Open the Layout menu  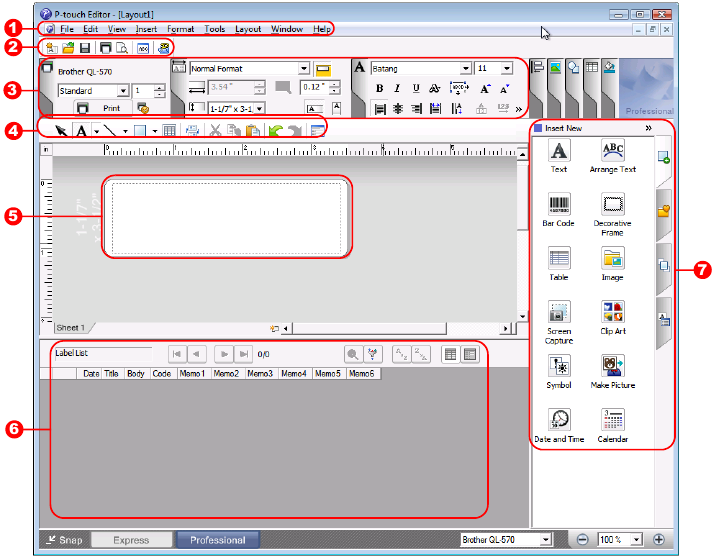pyautogui.click(x=248, y=29)
